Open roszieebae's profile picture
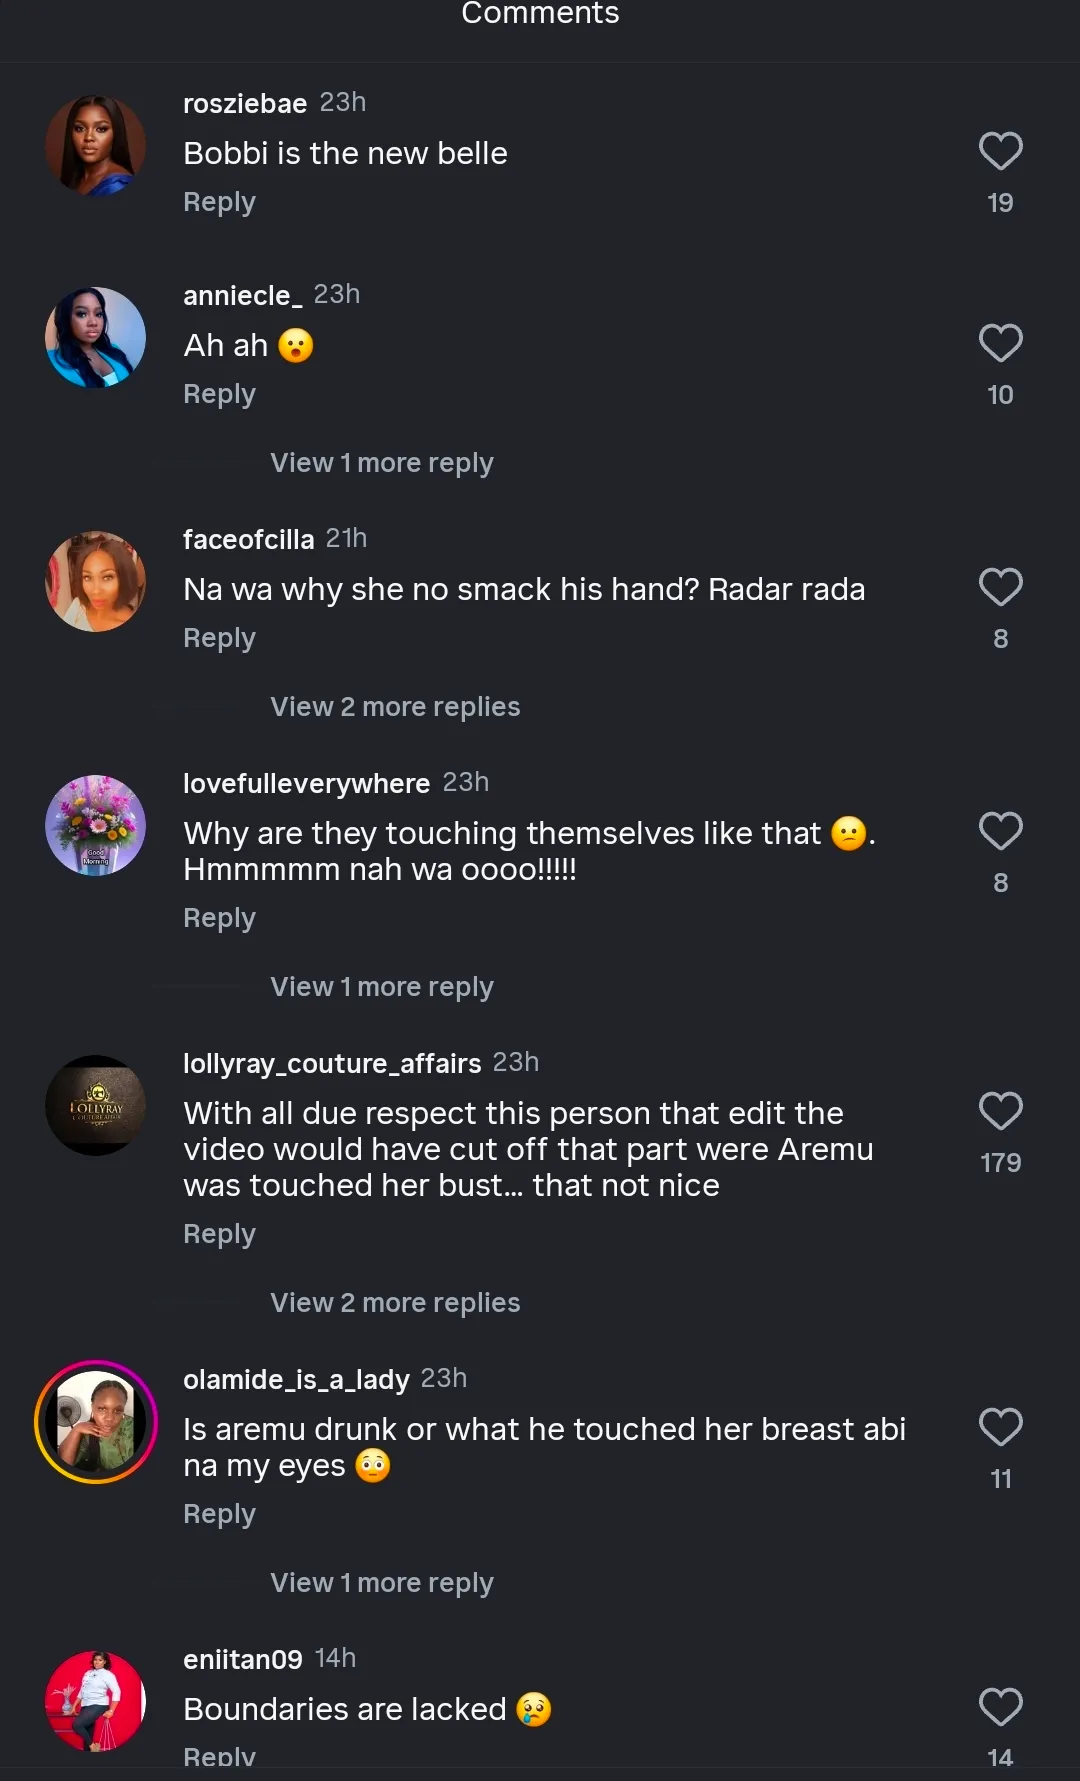The width and height of the screenshot is (1080, 1781). 96,146
